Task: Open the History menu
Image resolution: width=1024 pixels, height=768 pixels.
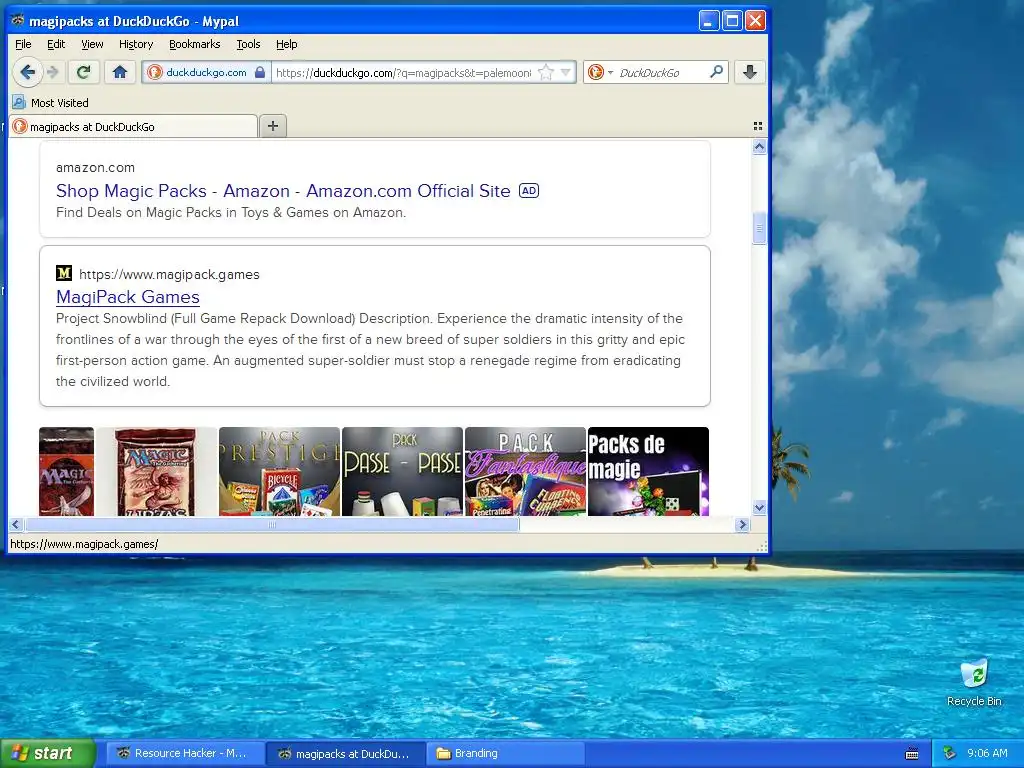Action: pyautogui.click(x=136, y=44)
